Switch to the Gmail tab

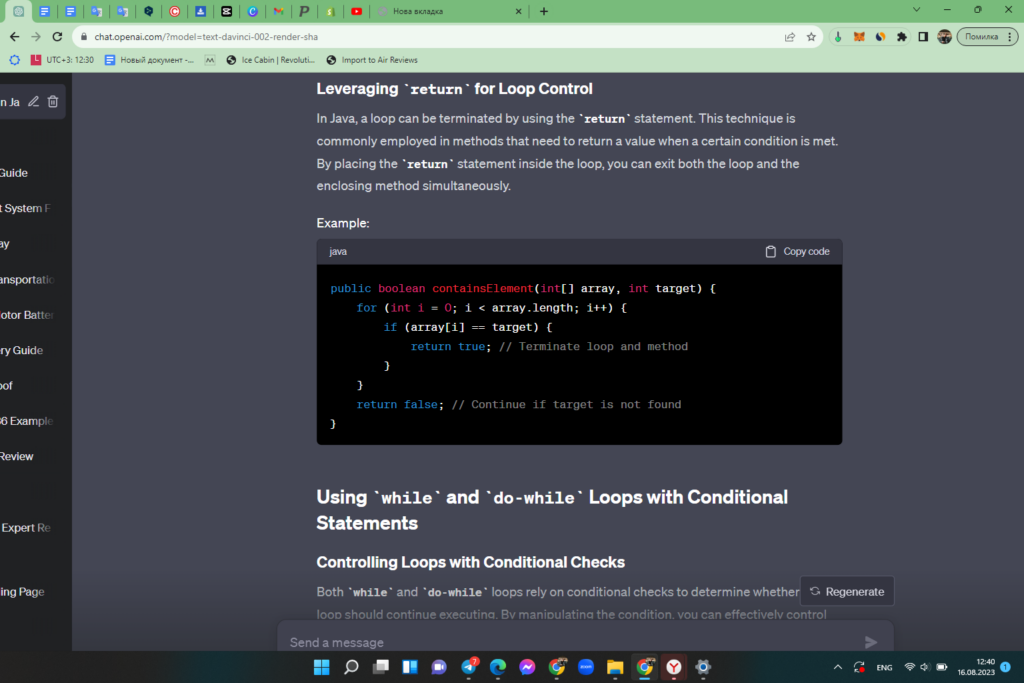pos(279,11)
